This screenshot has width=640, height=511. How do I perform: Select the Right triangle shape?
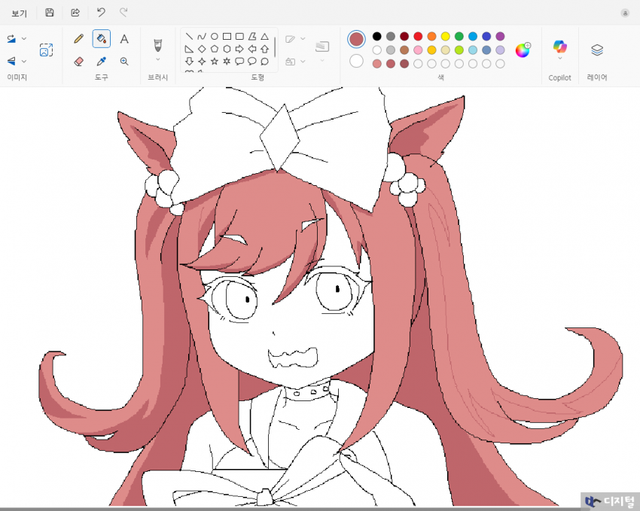(x=189, y=49)
